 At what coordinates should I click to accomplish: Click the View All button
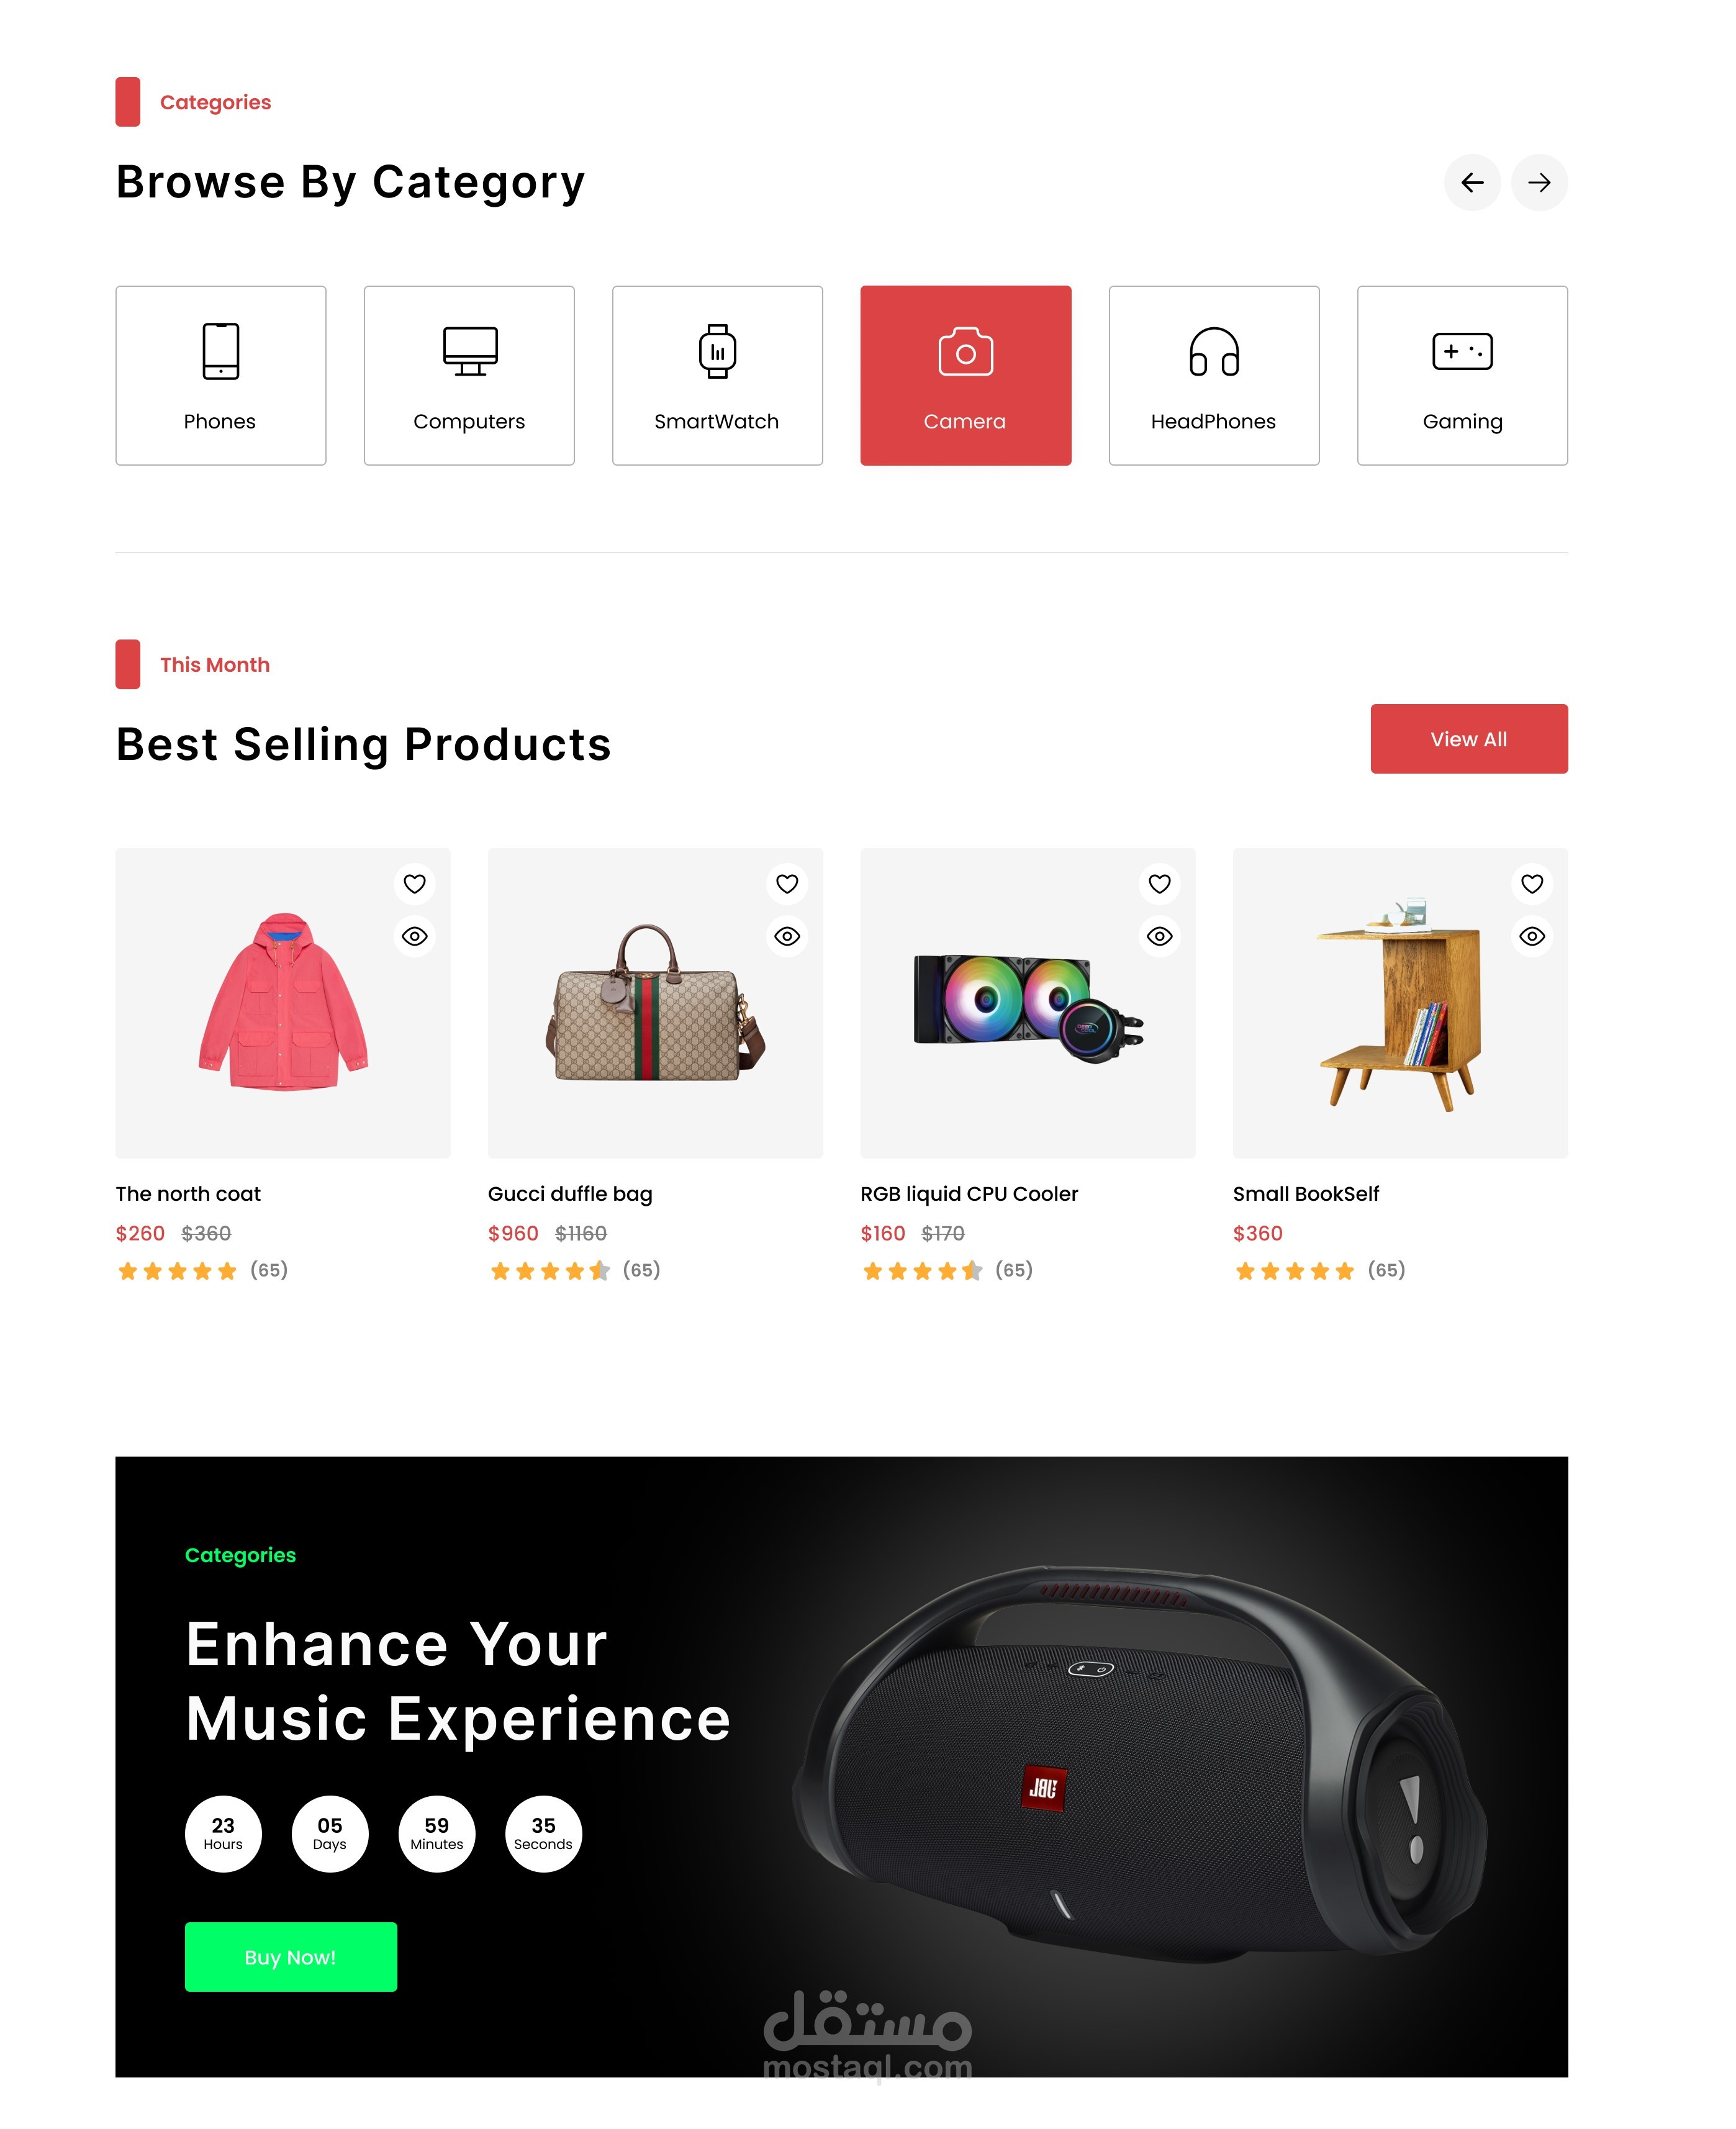click(x=1469, y=739)
